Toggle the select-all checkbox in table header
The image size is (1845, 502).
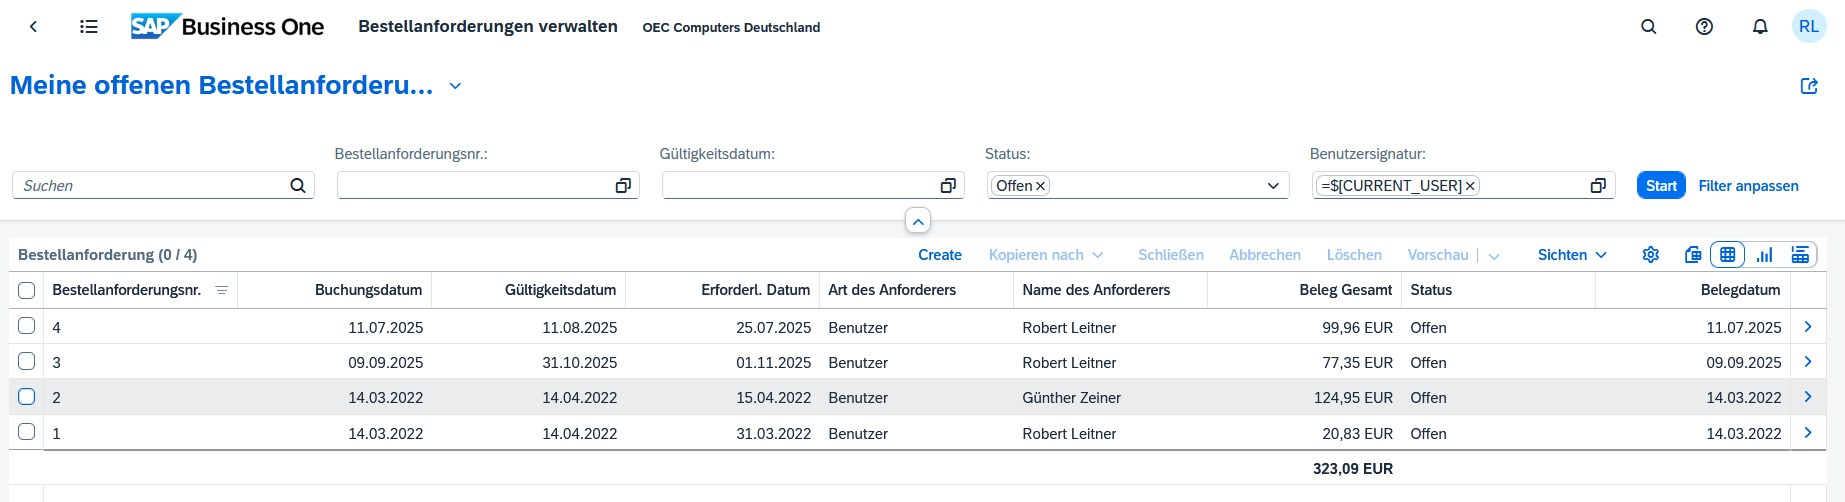click(27, 290)
